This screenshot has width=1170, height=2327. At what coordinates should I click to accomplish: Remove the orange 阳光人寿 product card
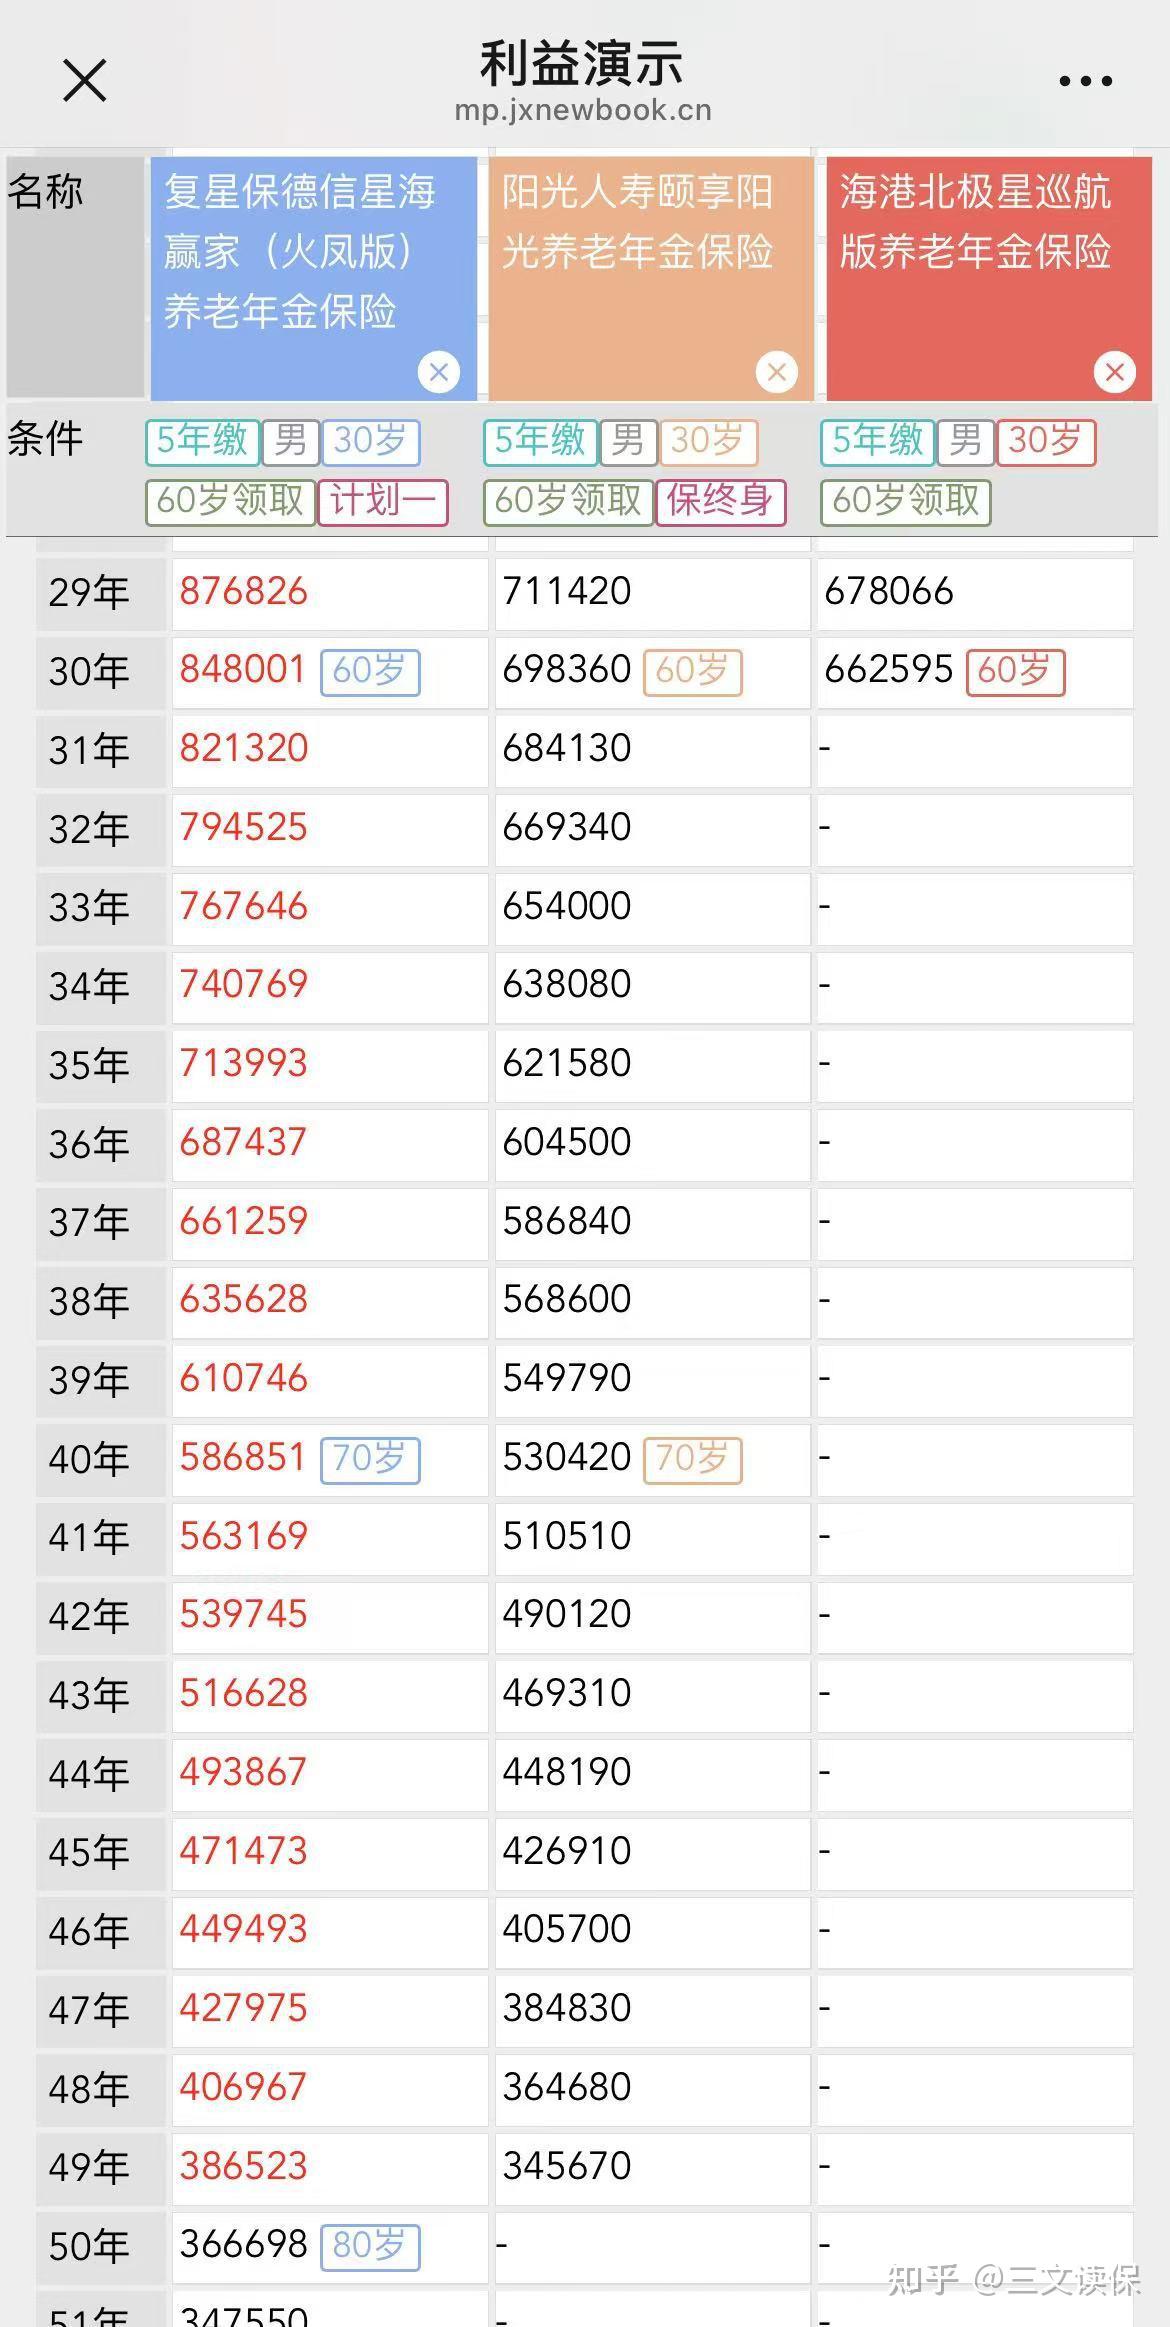pyautogui.click(x=777, y=372)
